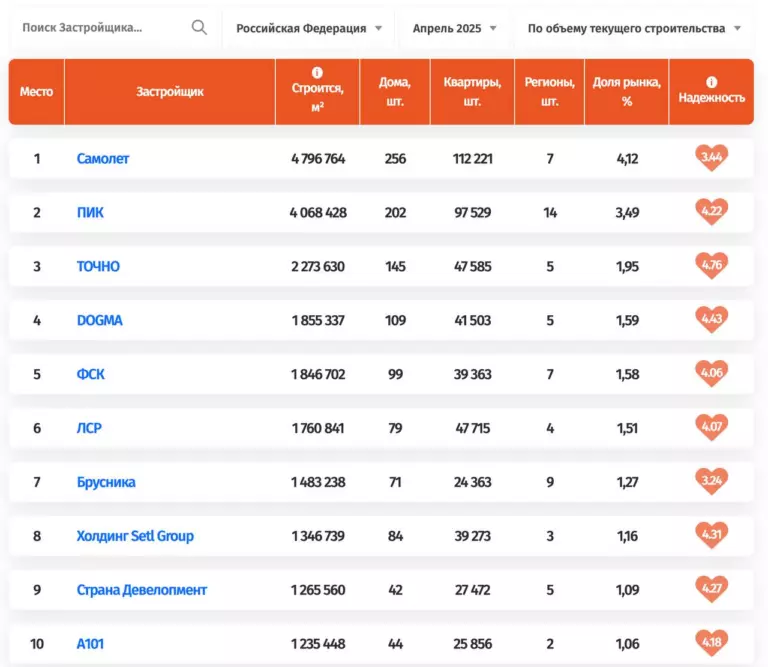Open the По объему текущего строительства sort dropdown
The image size is (768, 667).
point(634,28)
